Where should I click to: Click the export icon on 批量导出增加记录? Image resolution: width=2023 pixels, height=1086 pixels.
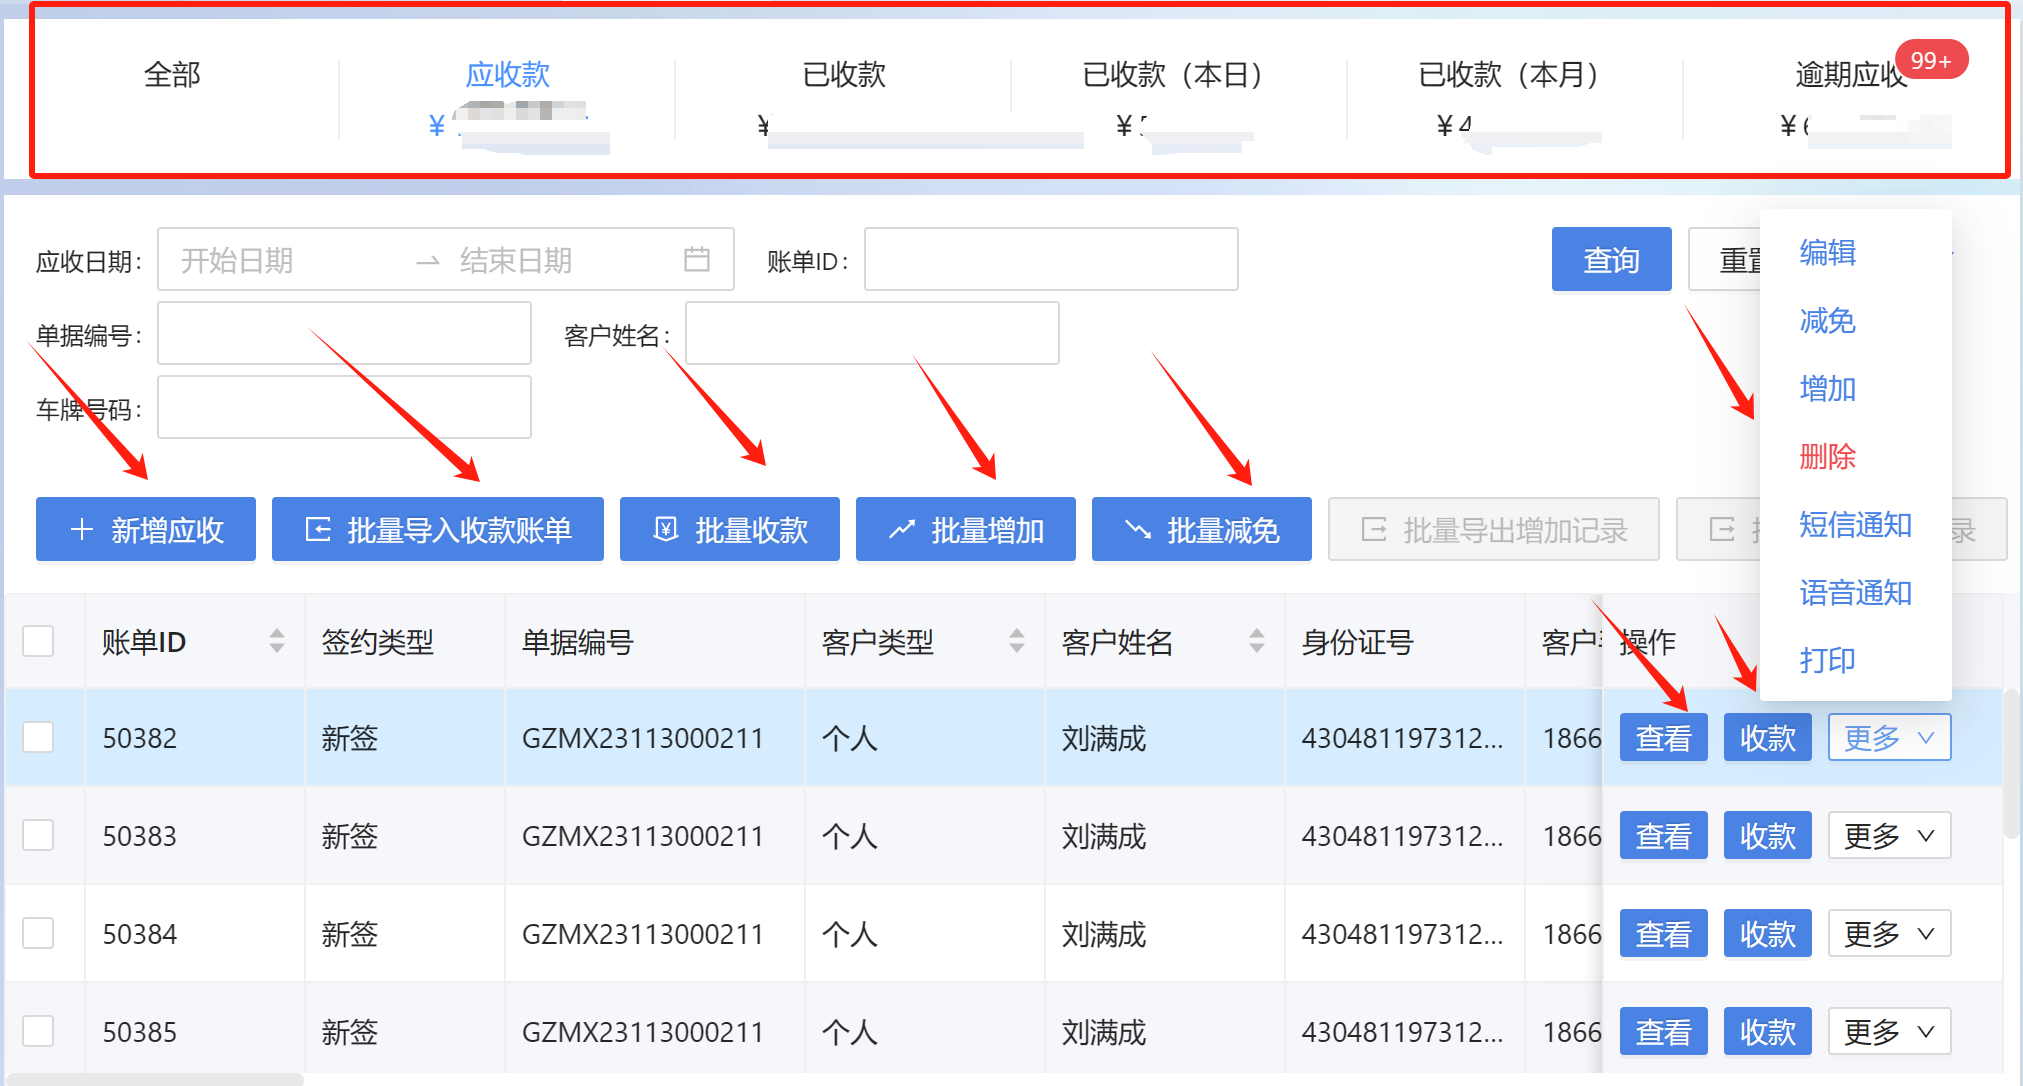click(x=1374, y=529)
